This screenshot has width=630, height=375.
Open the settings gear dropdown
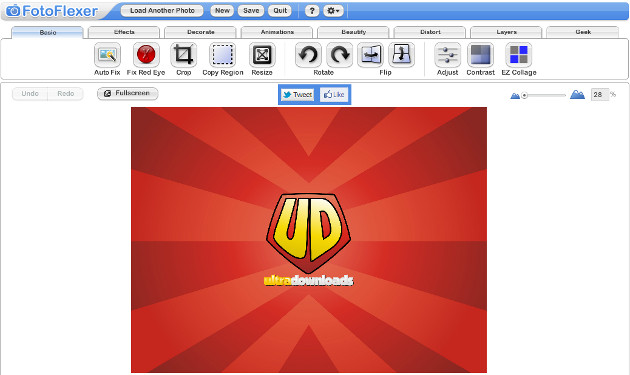point(333,11)
